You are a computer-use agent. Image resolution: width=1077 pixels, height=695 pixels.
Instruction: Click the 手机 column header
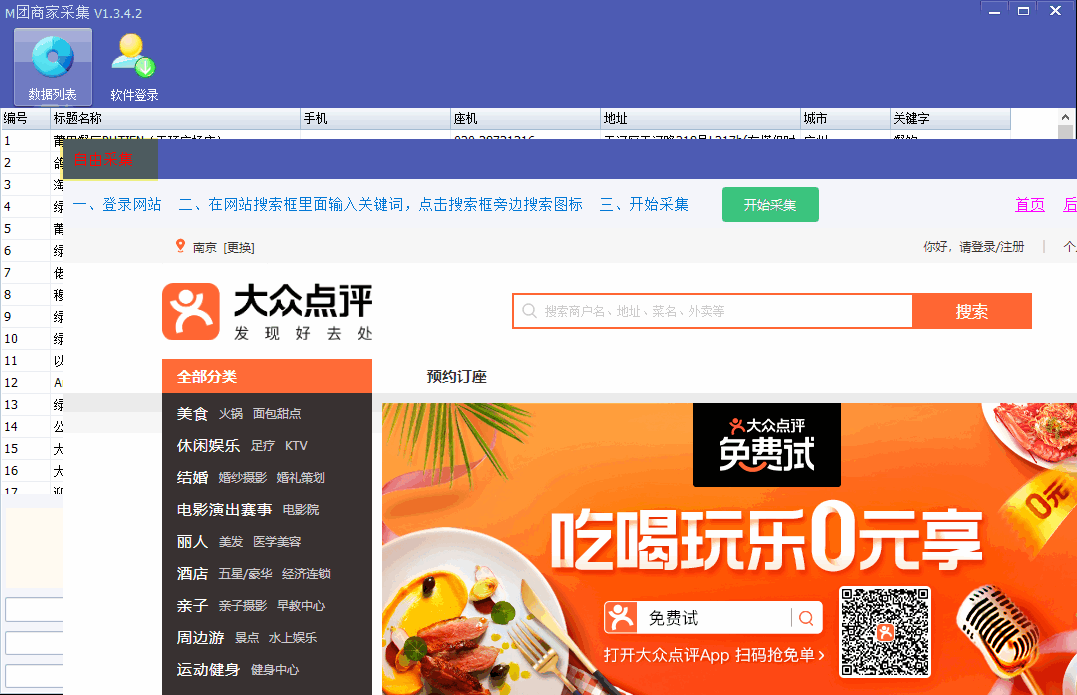[376, 119]
